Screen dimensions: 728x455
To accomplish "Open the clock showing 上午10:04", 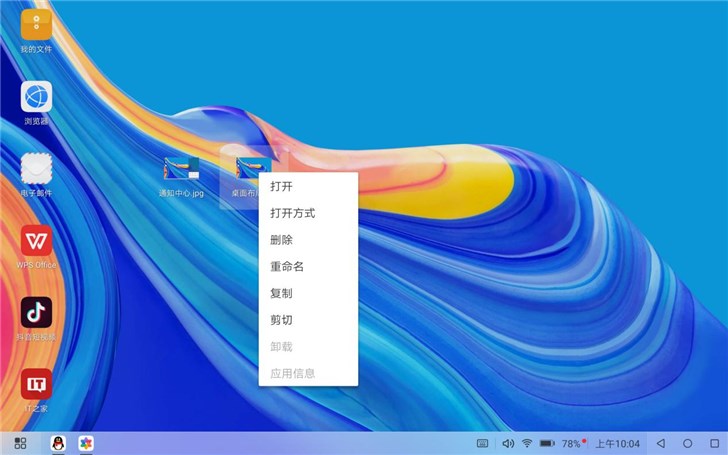I will pyautogui.click(x=618, y=444).
